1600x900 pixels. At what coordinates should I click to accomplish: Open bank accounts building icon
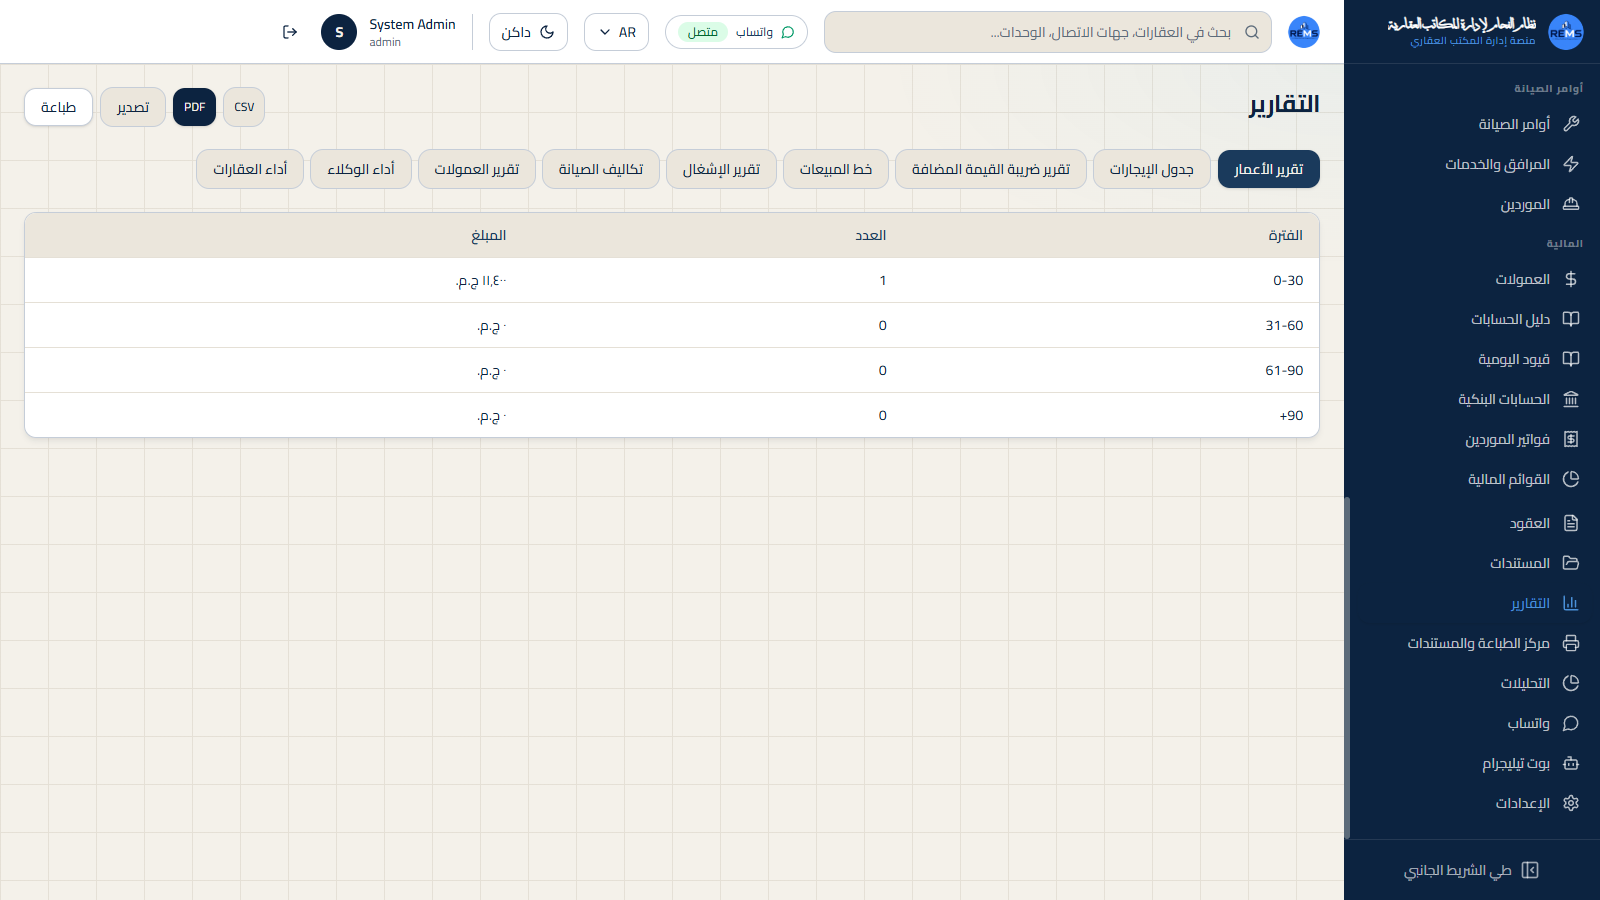pyautogui.click(x=1571, y=399)
